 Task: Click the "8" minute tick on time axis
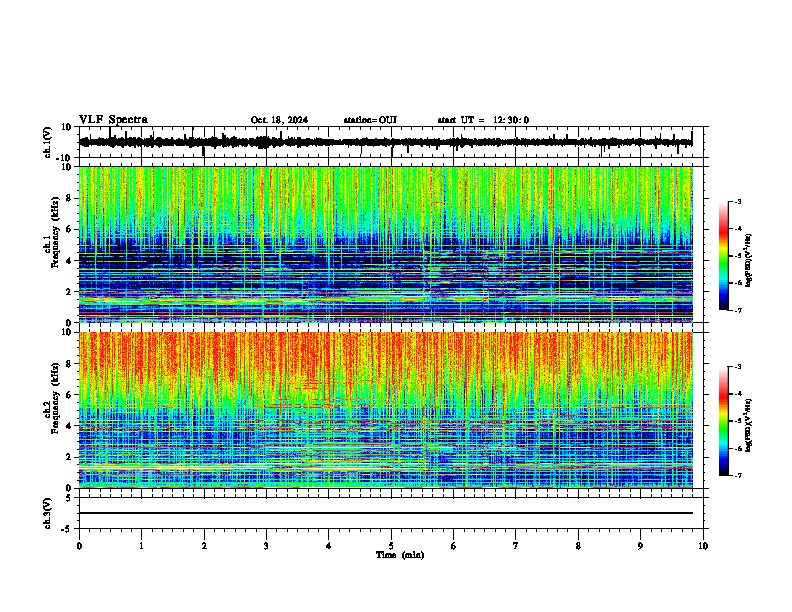click(578, 546)
